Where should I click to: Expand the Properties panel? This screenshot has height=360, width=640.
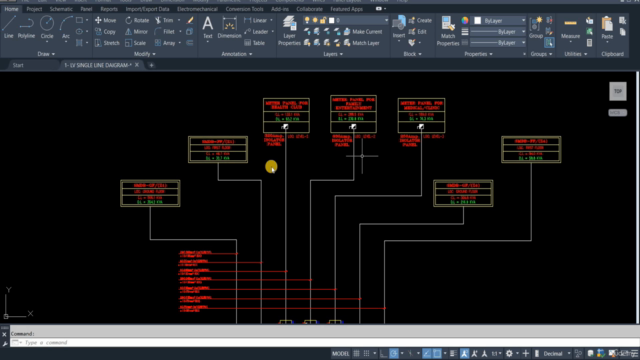point(478,54)
